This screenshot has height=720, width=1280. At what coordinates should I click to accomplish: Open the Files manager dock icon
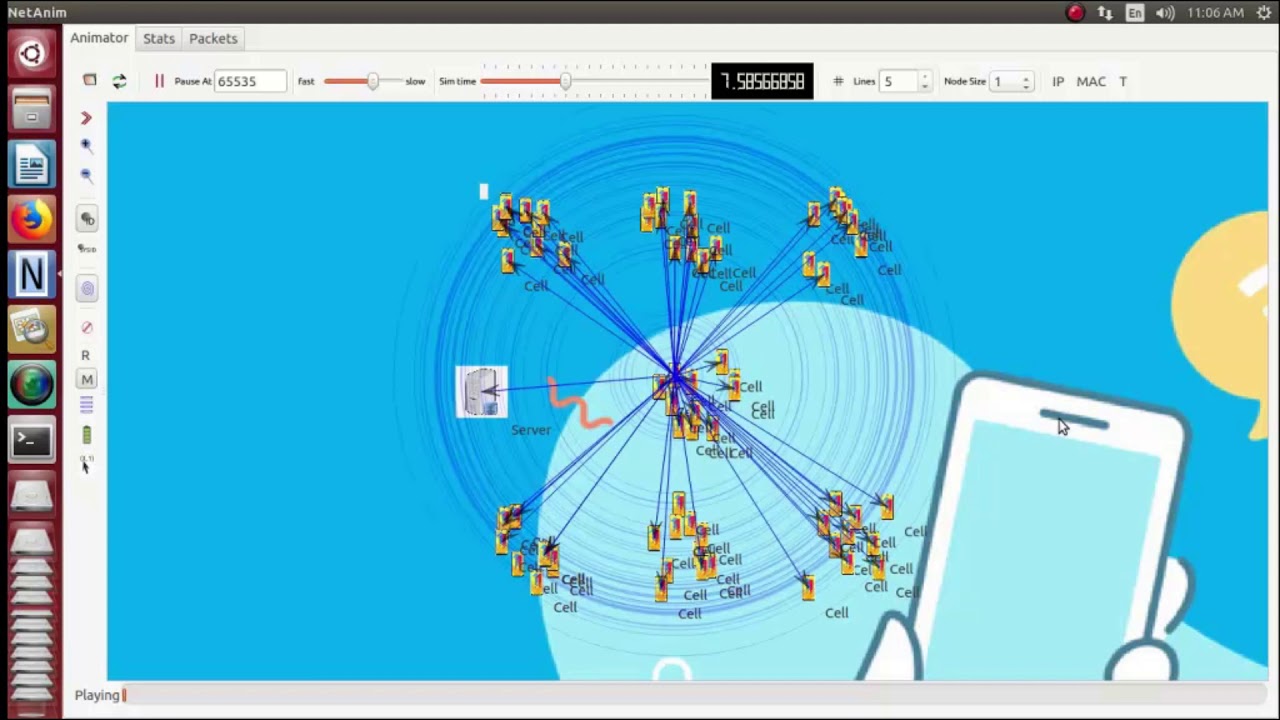31,109
